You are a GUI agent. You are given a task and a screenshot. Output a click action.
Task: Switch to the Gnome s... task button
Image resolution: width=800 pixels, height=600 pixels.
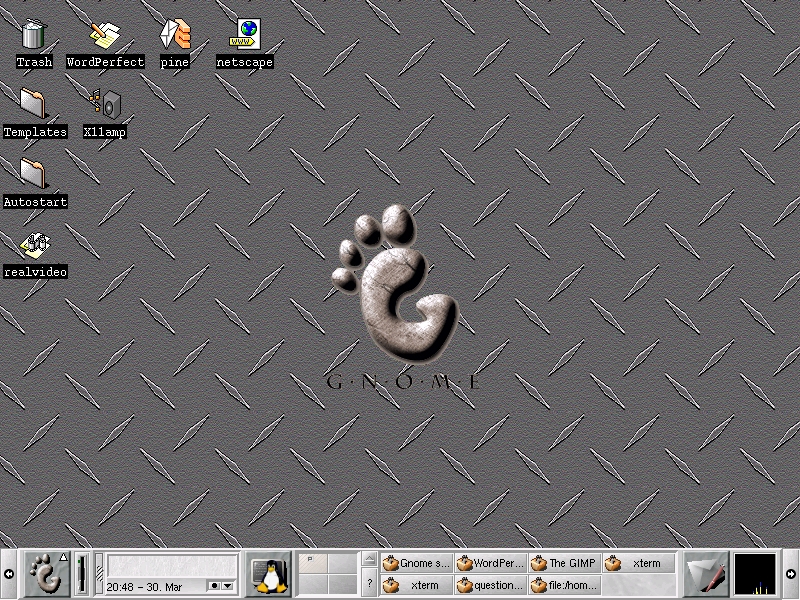point(417,563)
